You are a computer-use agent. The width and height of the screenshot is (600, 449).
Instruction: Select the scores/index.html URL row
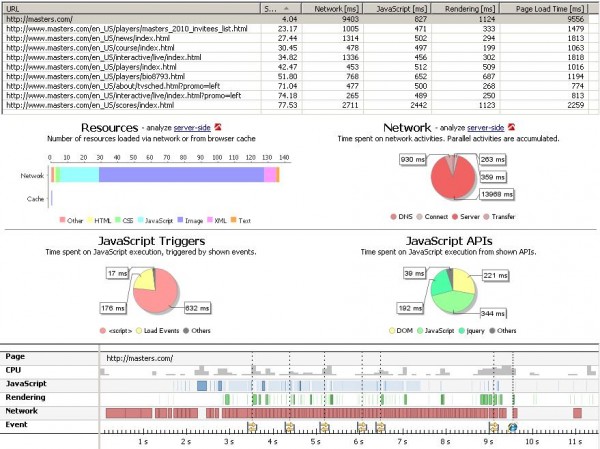click(295, 105)
